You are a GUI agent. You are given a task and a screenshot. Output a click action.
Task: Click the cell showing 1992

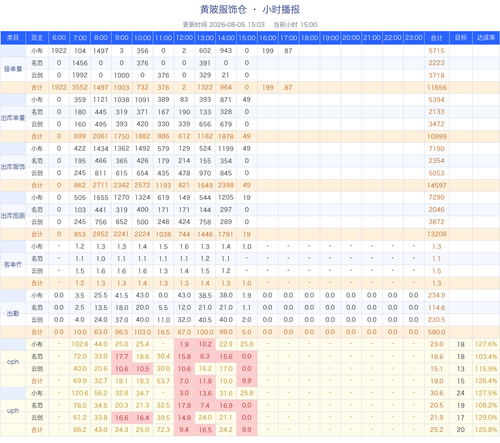pyautogui.click(x=80, y=75)
